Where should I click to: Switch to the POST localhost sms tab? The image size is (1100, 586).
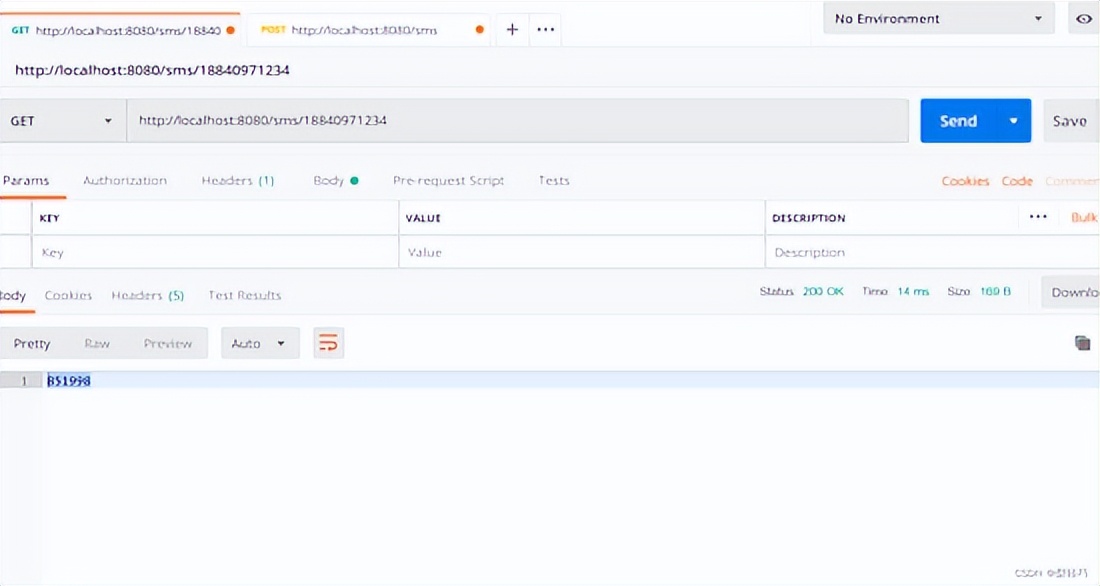[367, 30]
